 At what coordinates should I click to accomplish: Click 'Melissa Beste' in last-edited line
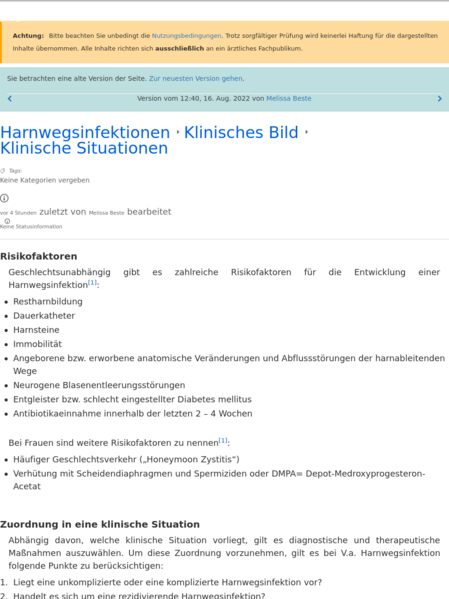pyautogui.click(x=107, y=213)
